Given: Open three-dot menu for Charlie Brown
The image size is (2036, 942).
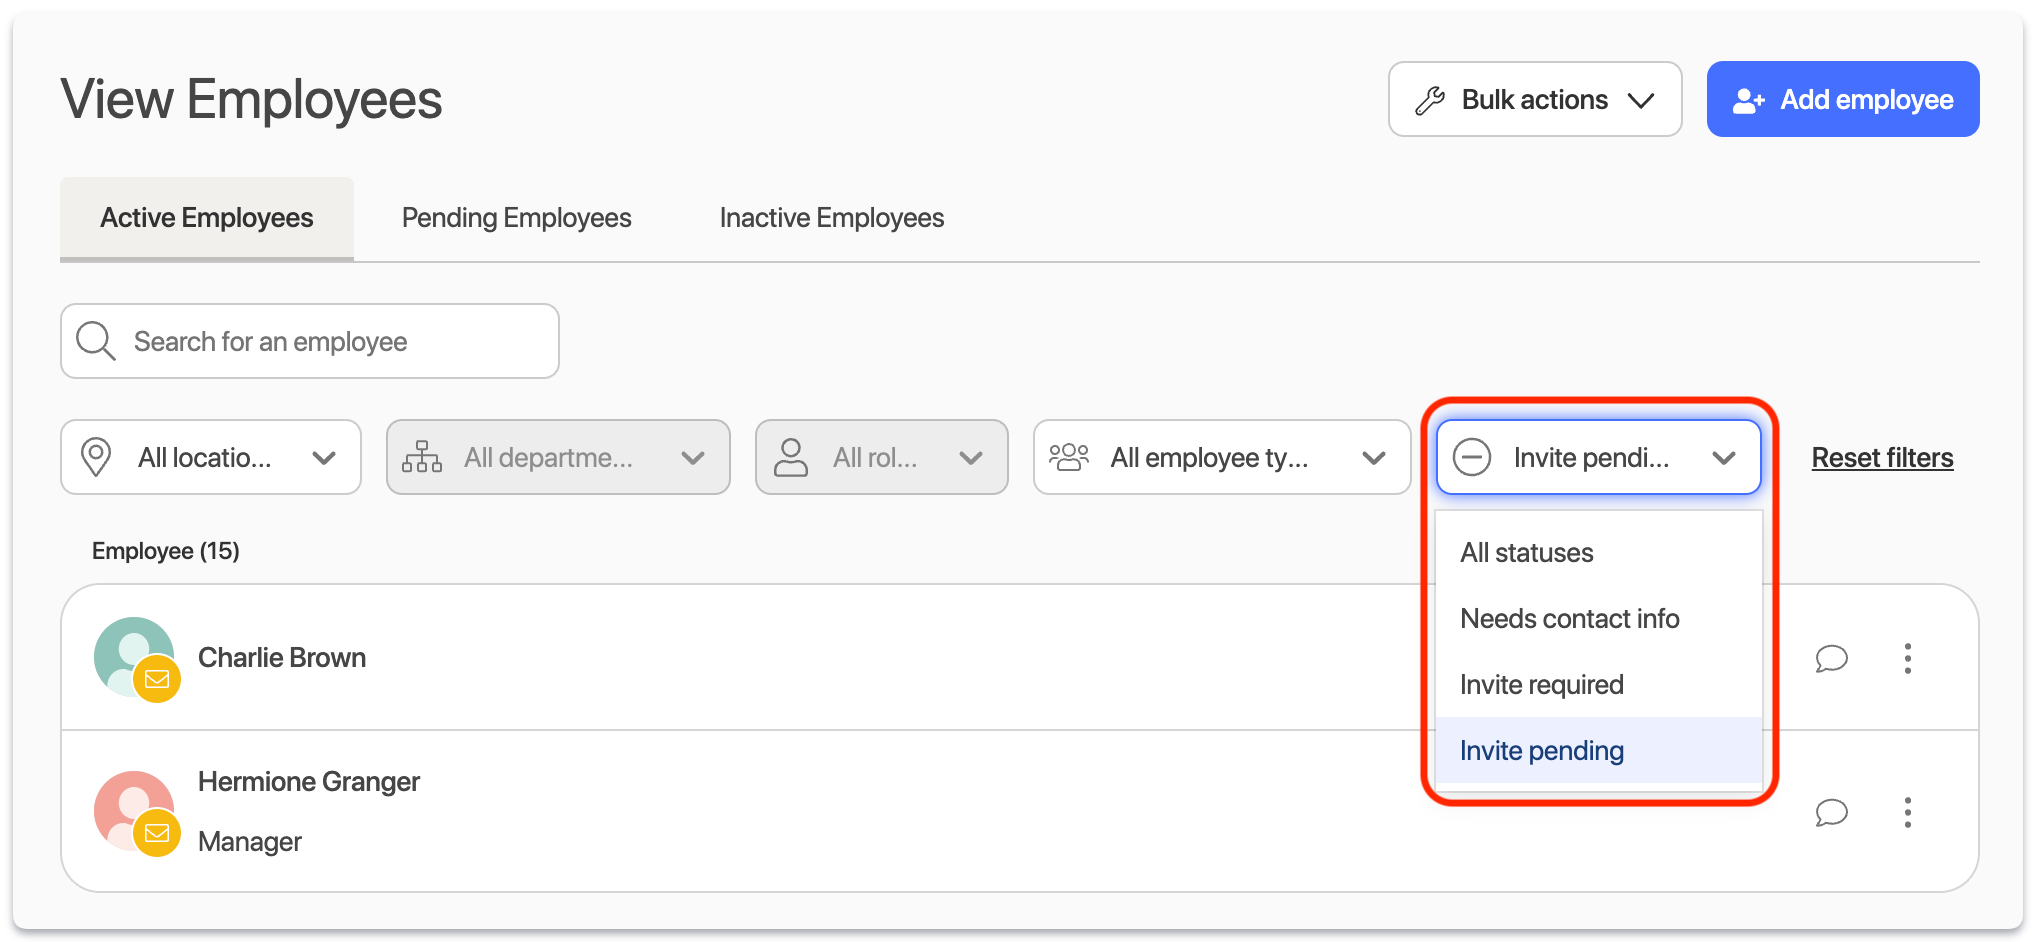Looking at the screenshot, I should point(1907,658).
